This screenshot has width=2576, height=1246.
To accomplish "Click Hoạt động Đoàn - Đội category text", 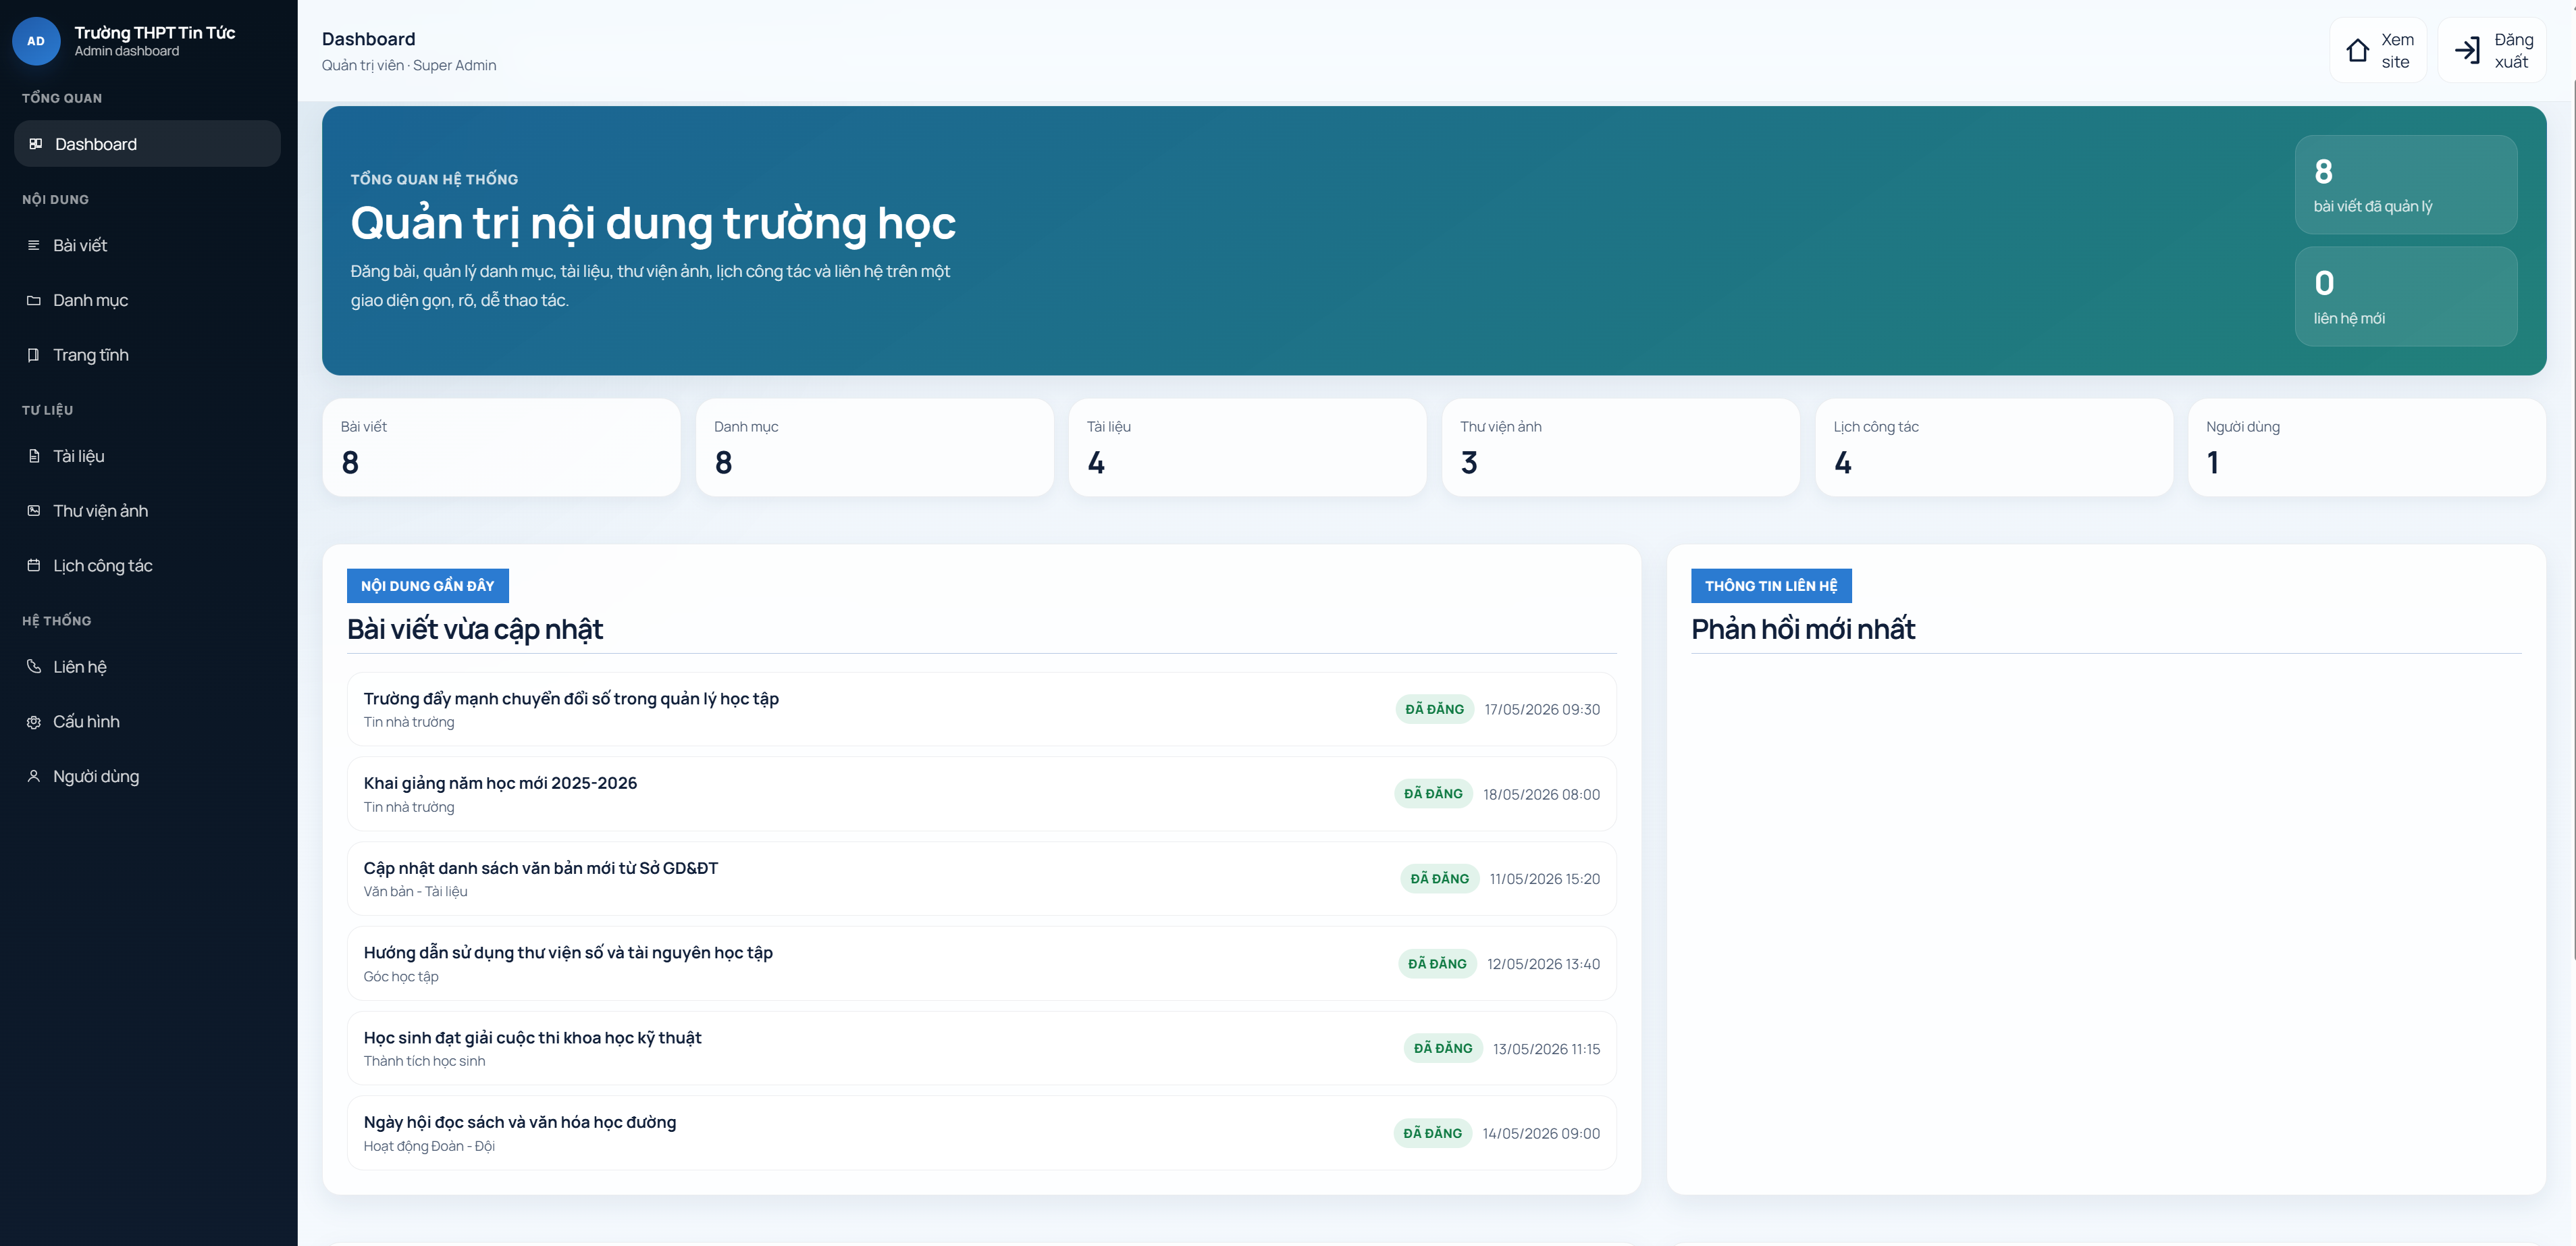I will [429, 1146].
